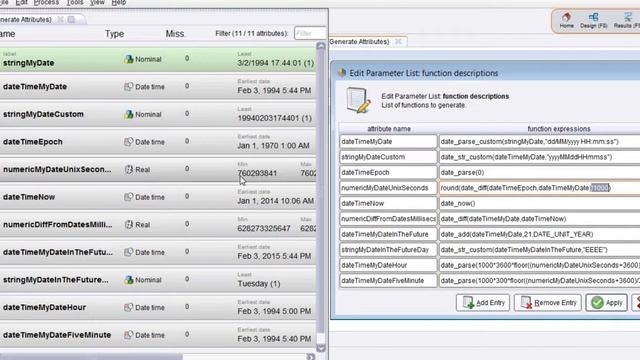
Task: Click value 760293841 in numericMyDateUnixSeconds row
Action: point(257,173)
